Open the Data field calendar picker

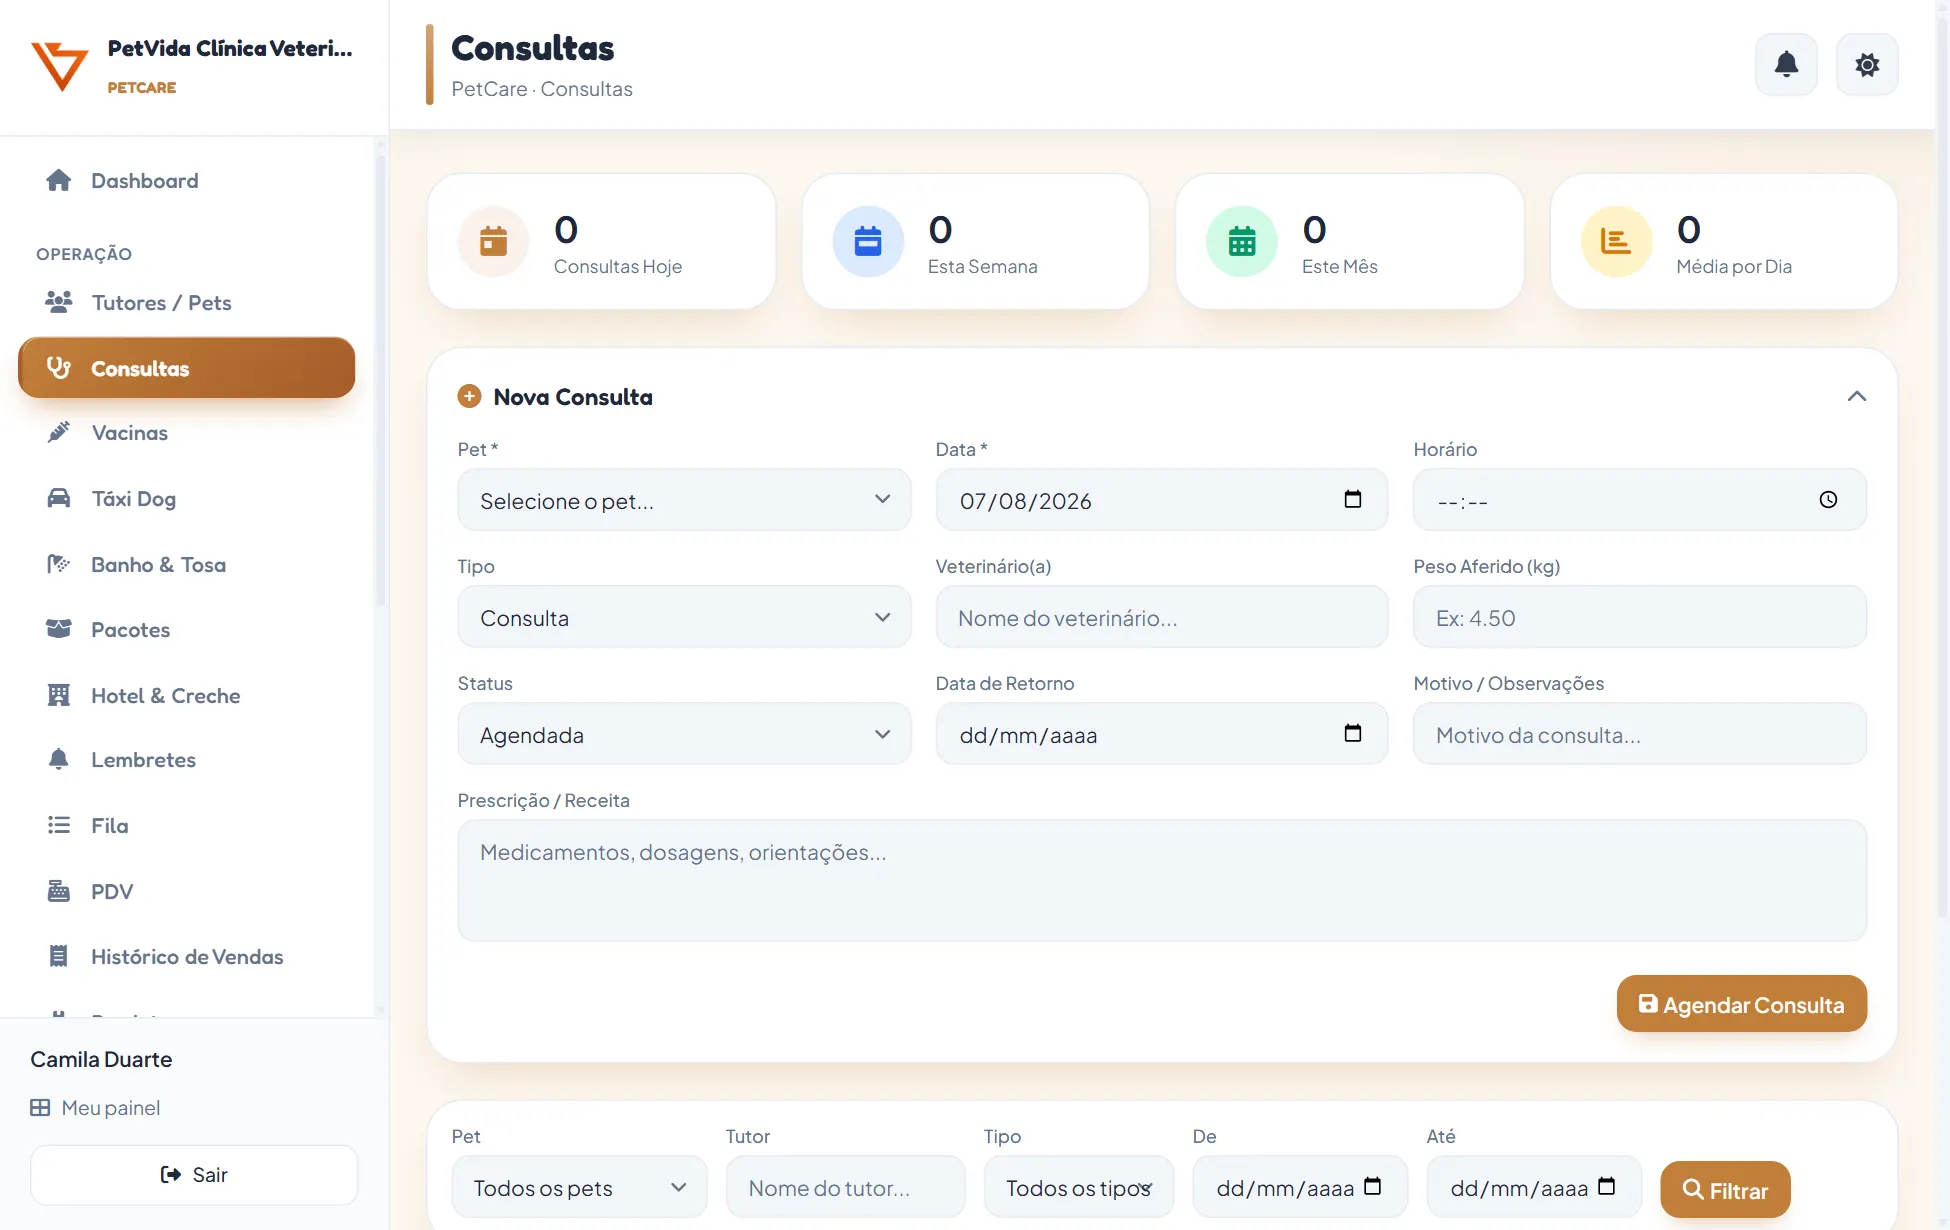pos(1353,500)
